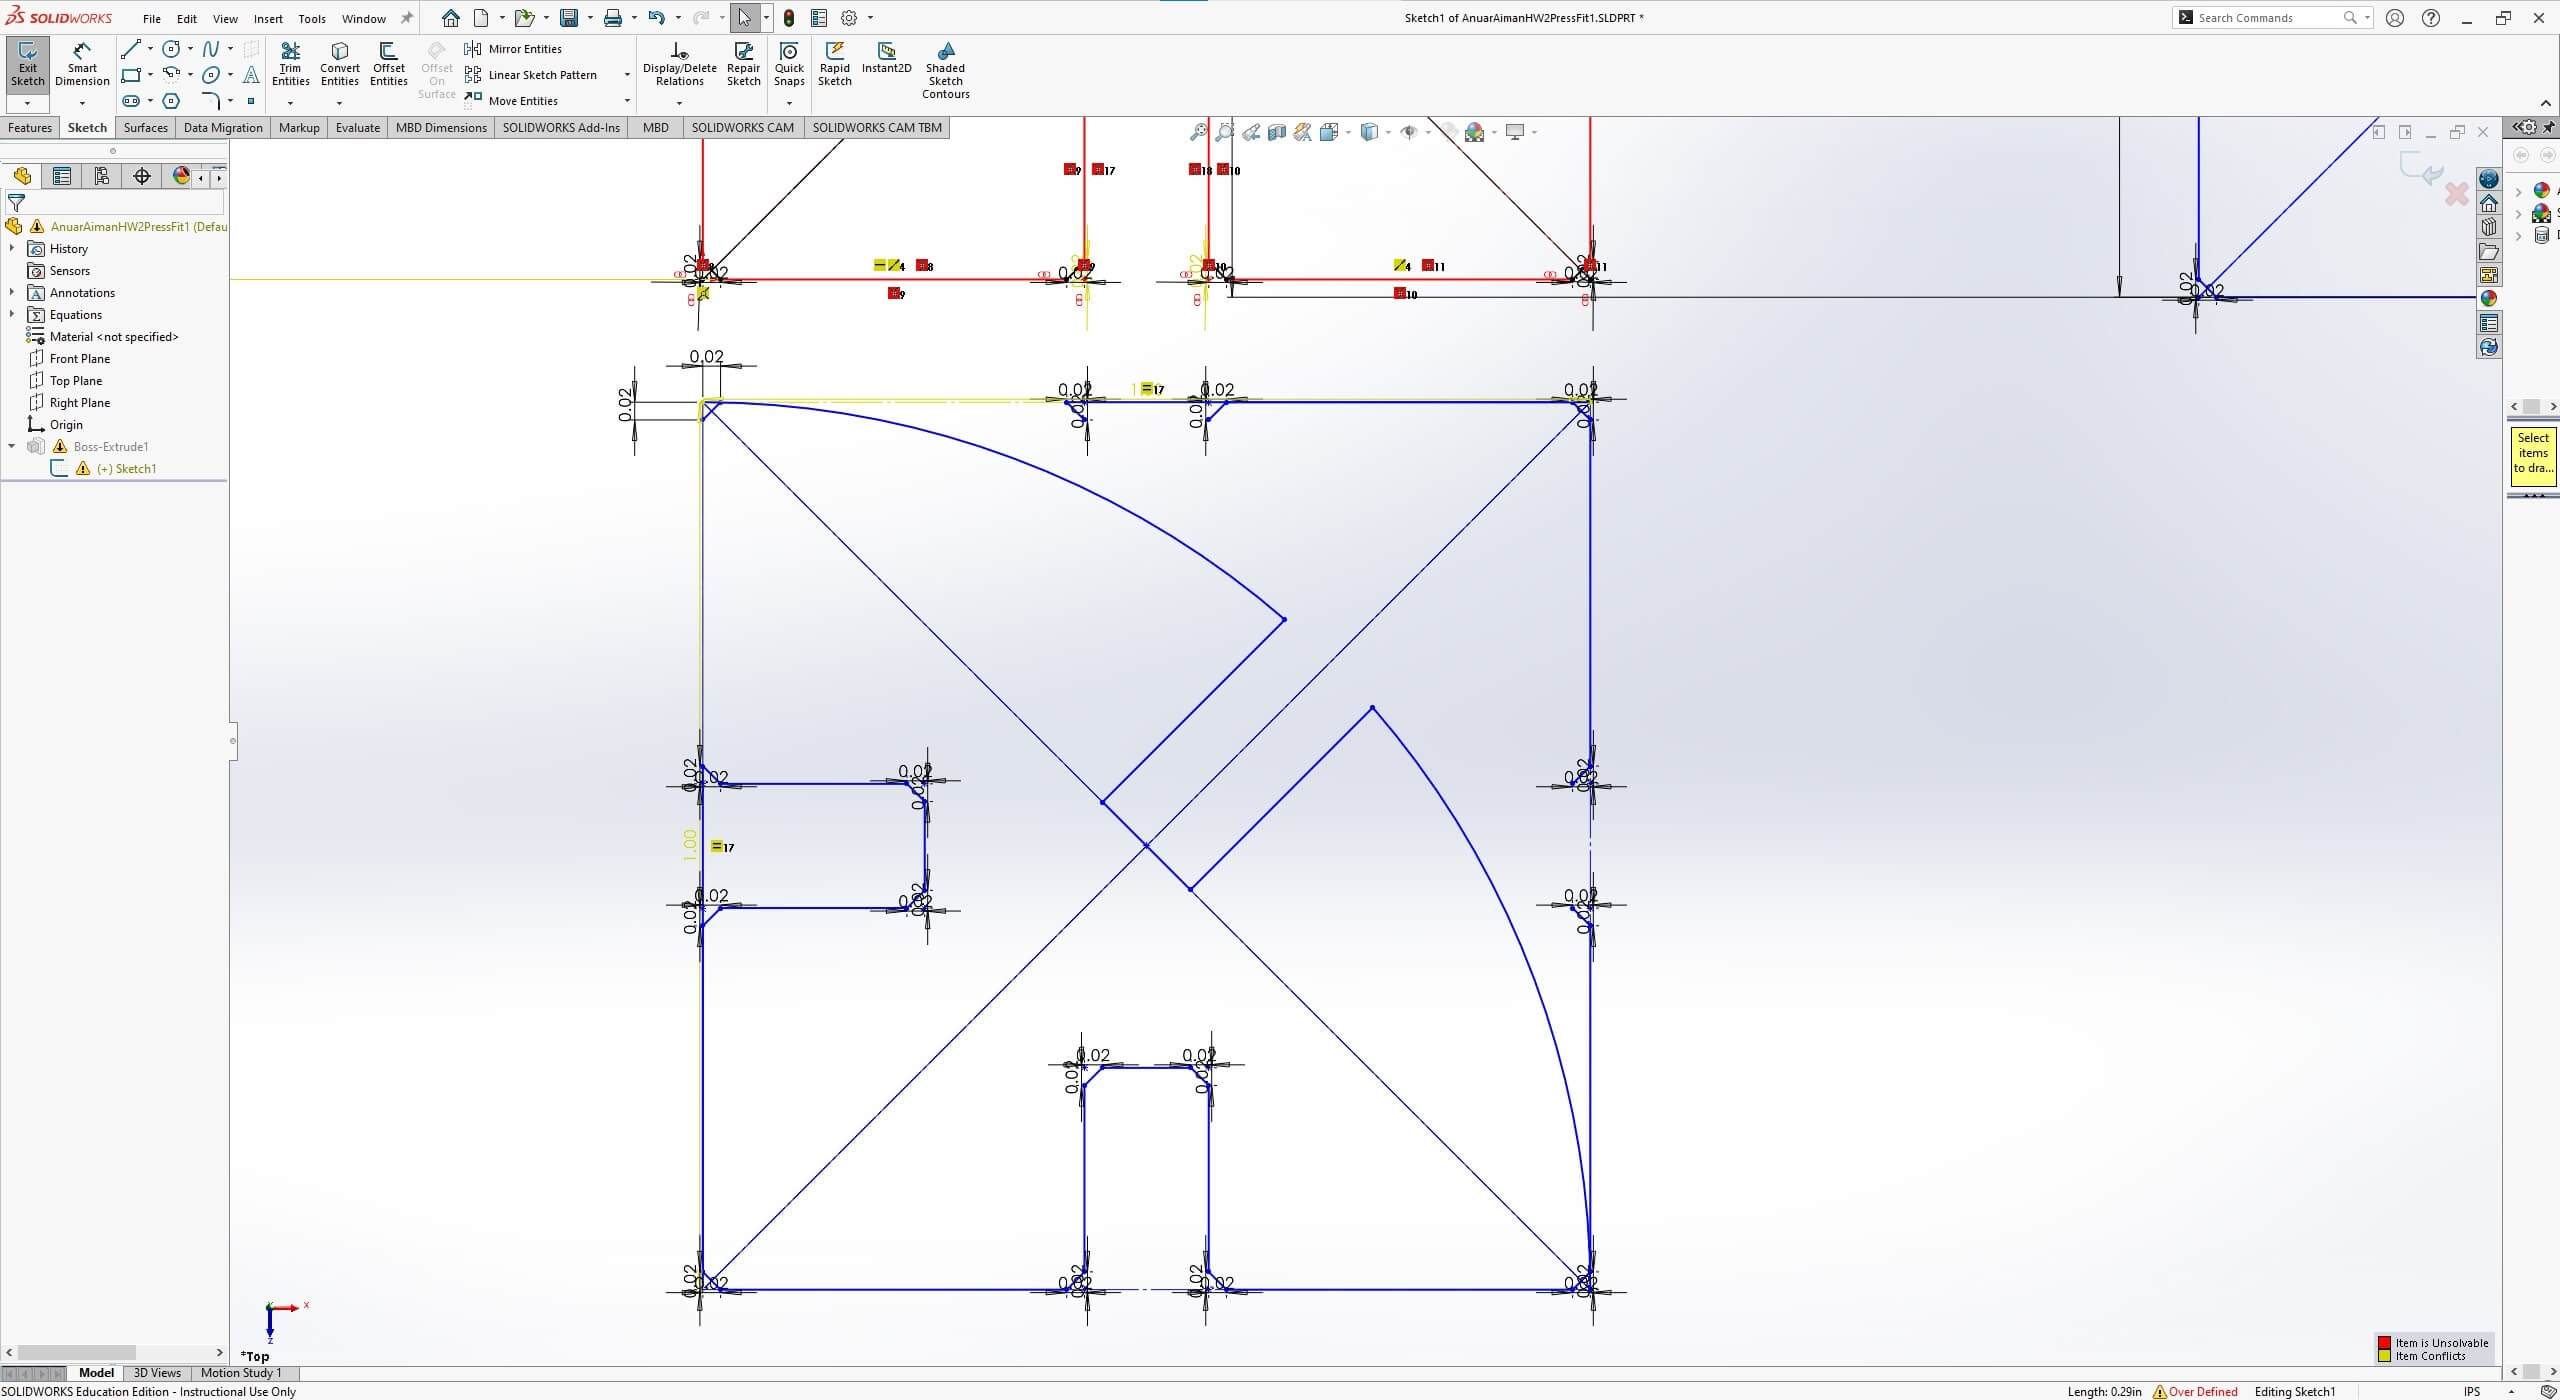Toggle Rapid Sketch mode
Viewport: 2560px width, 1400px height.
pos(835,65)
